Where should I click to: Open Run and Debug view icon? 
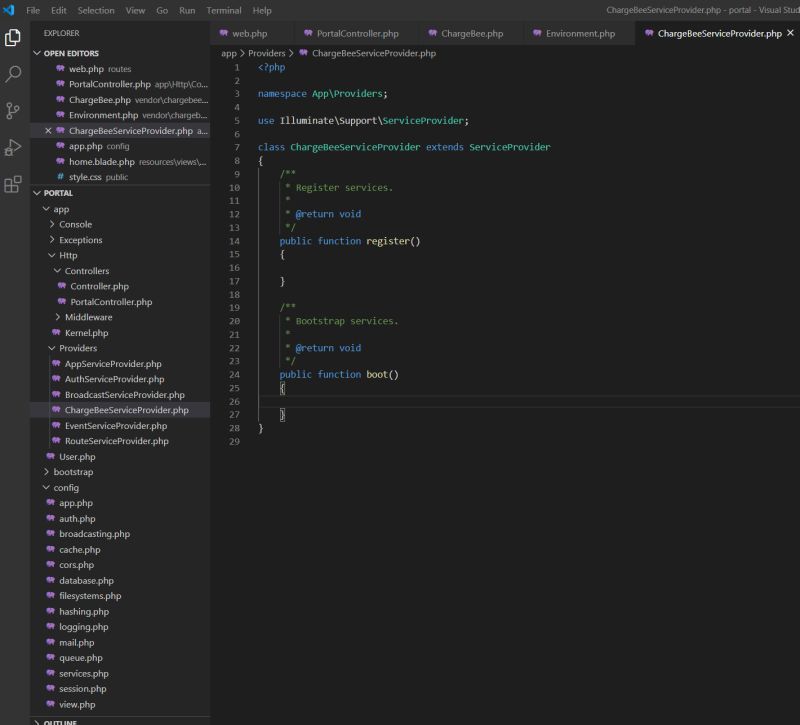(13, 147)
